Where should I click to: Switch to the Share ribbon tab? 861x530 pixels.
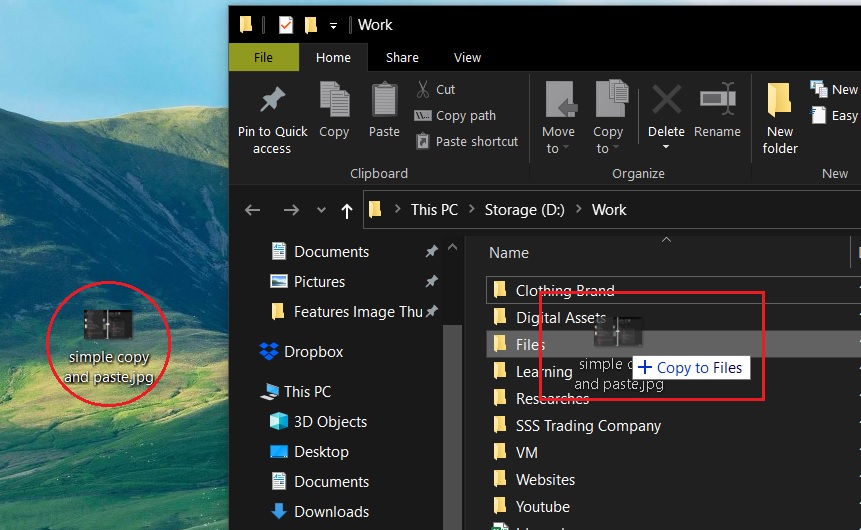click(402, 57)
